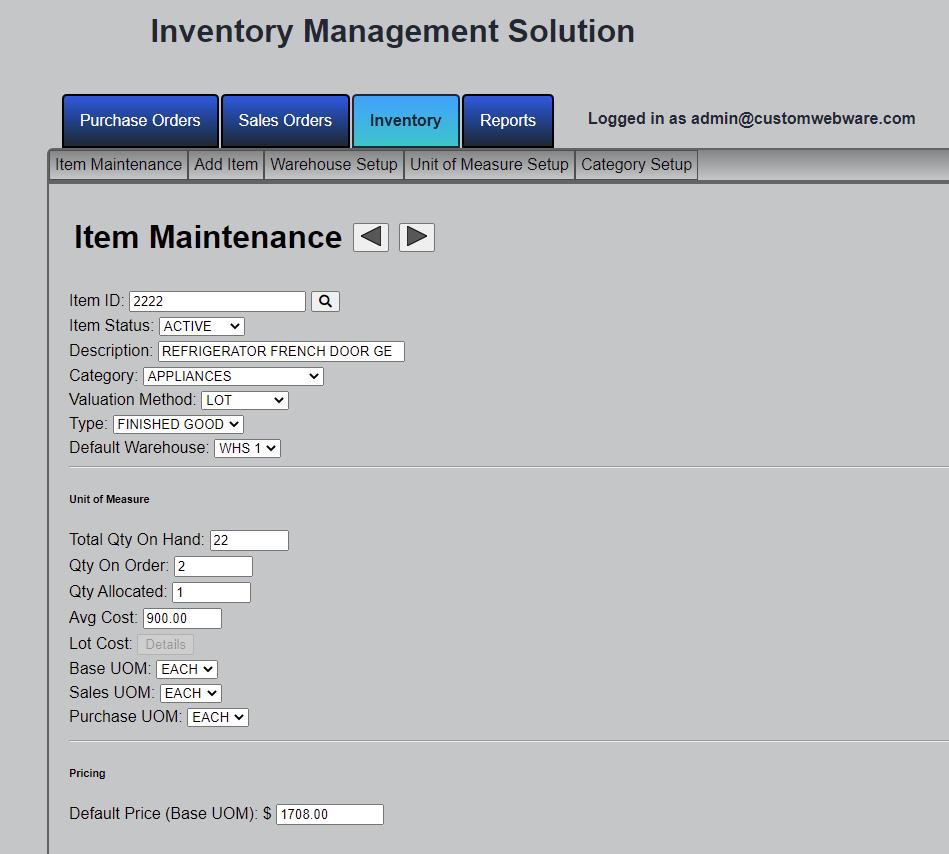Open the Default Warehouse dropdown
Viewport: 949px width, 854px height.
(248, 448)
